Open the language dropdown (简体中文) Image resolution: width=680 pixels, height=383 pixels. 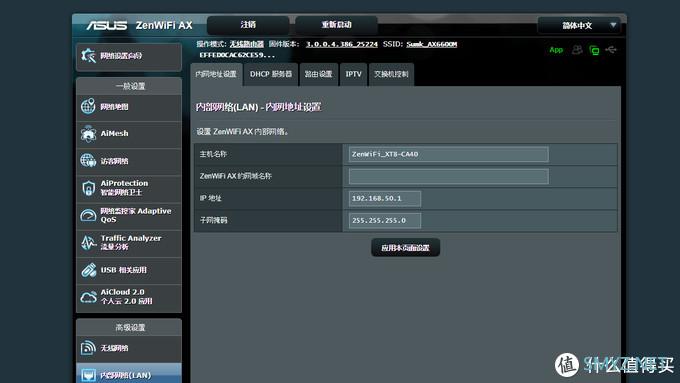[579, 25]
